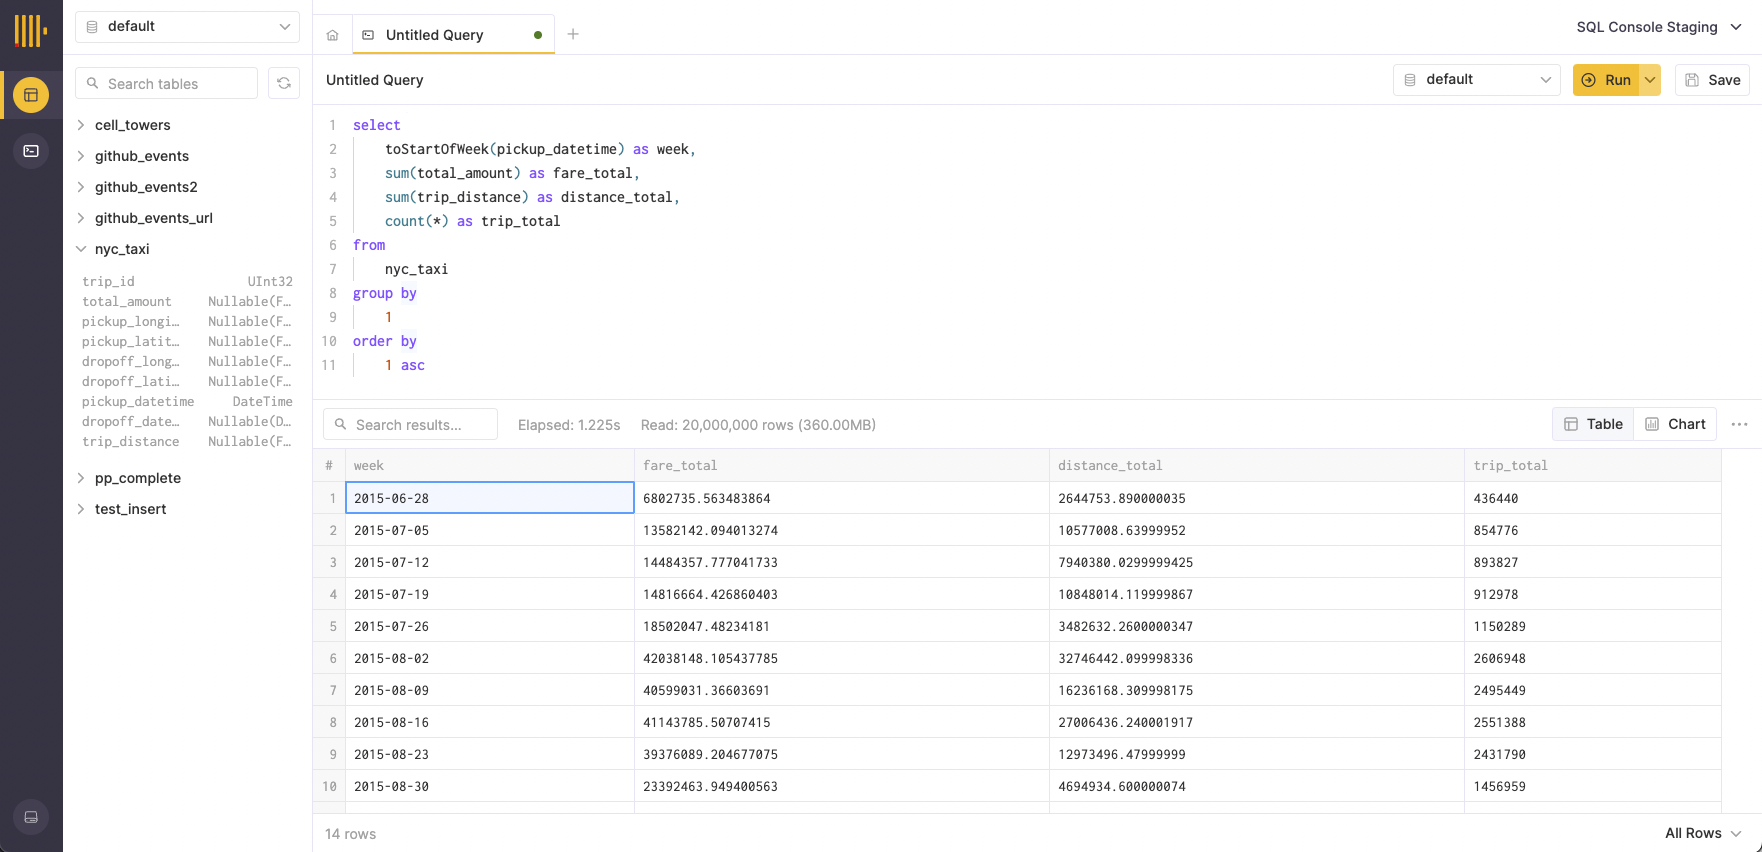
Task: Select the 2015-08-30 week cell
Action: 490,786
